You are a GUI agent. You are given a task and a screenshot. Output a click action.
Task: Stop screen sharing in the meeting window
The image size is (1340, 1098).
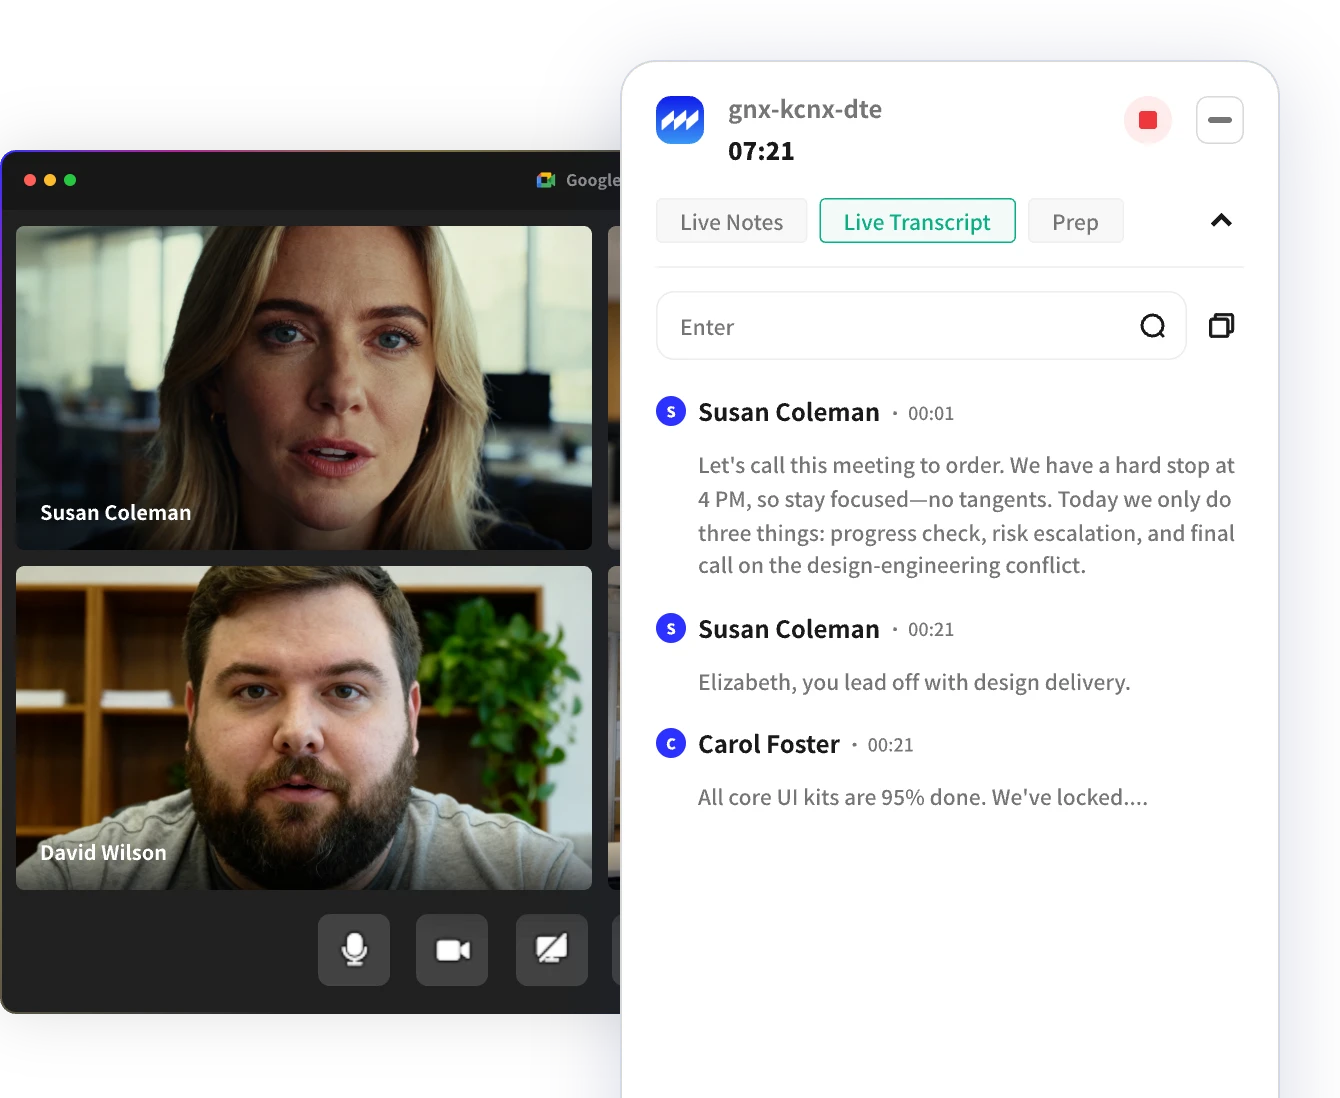tap(551, 950)
